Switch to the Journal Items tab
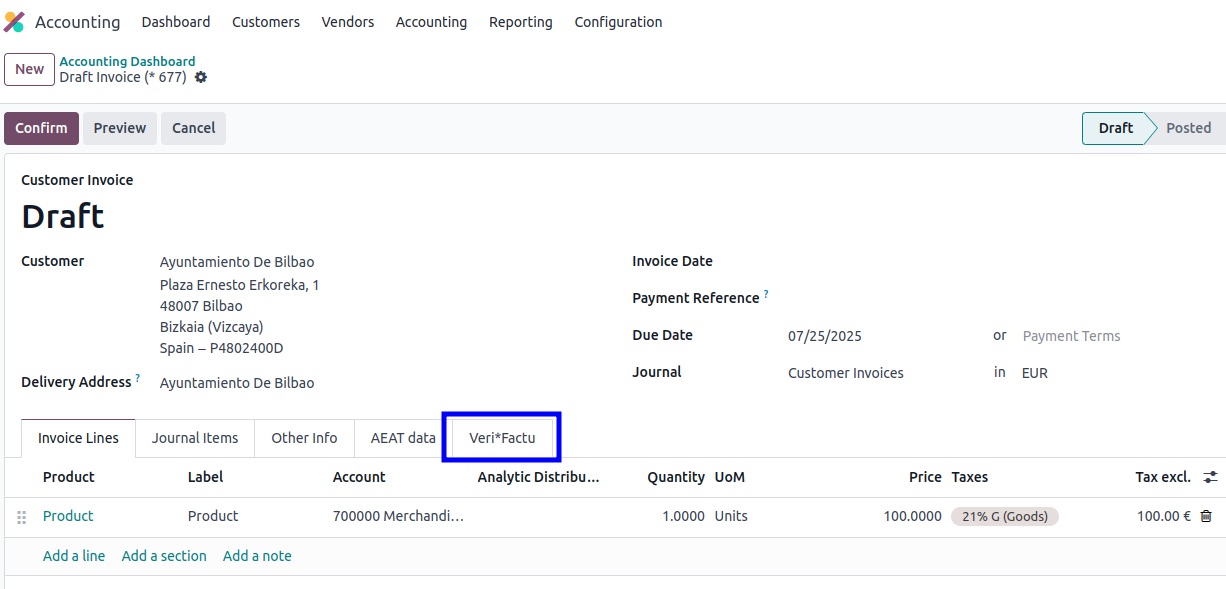Screen dimensions: 1226x589 coord(195,438)
